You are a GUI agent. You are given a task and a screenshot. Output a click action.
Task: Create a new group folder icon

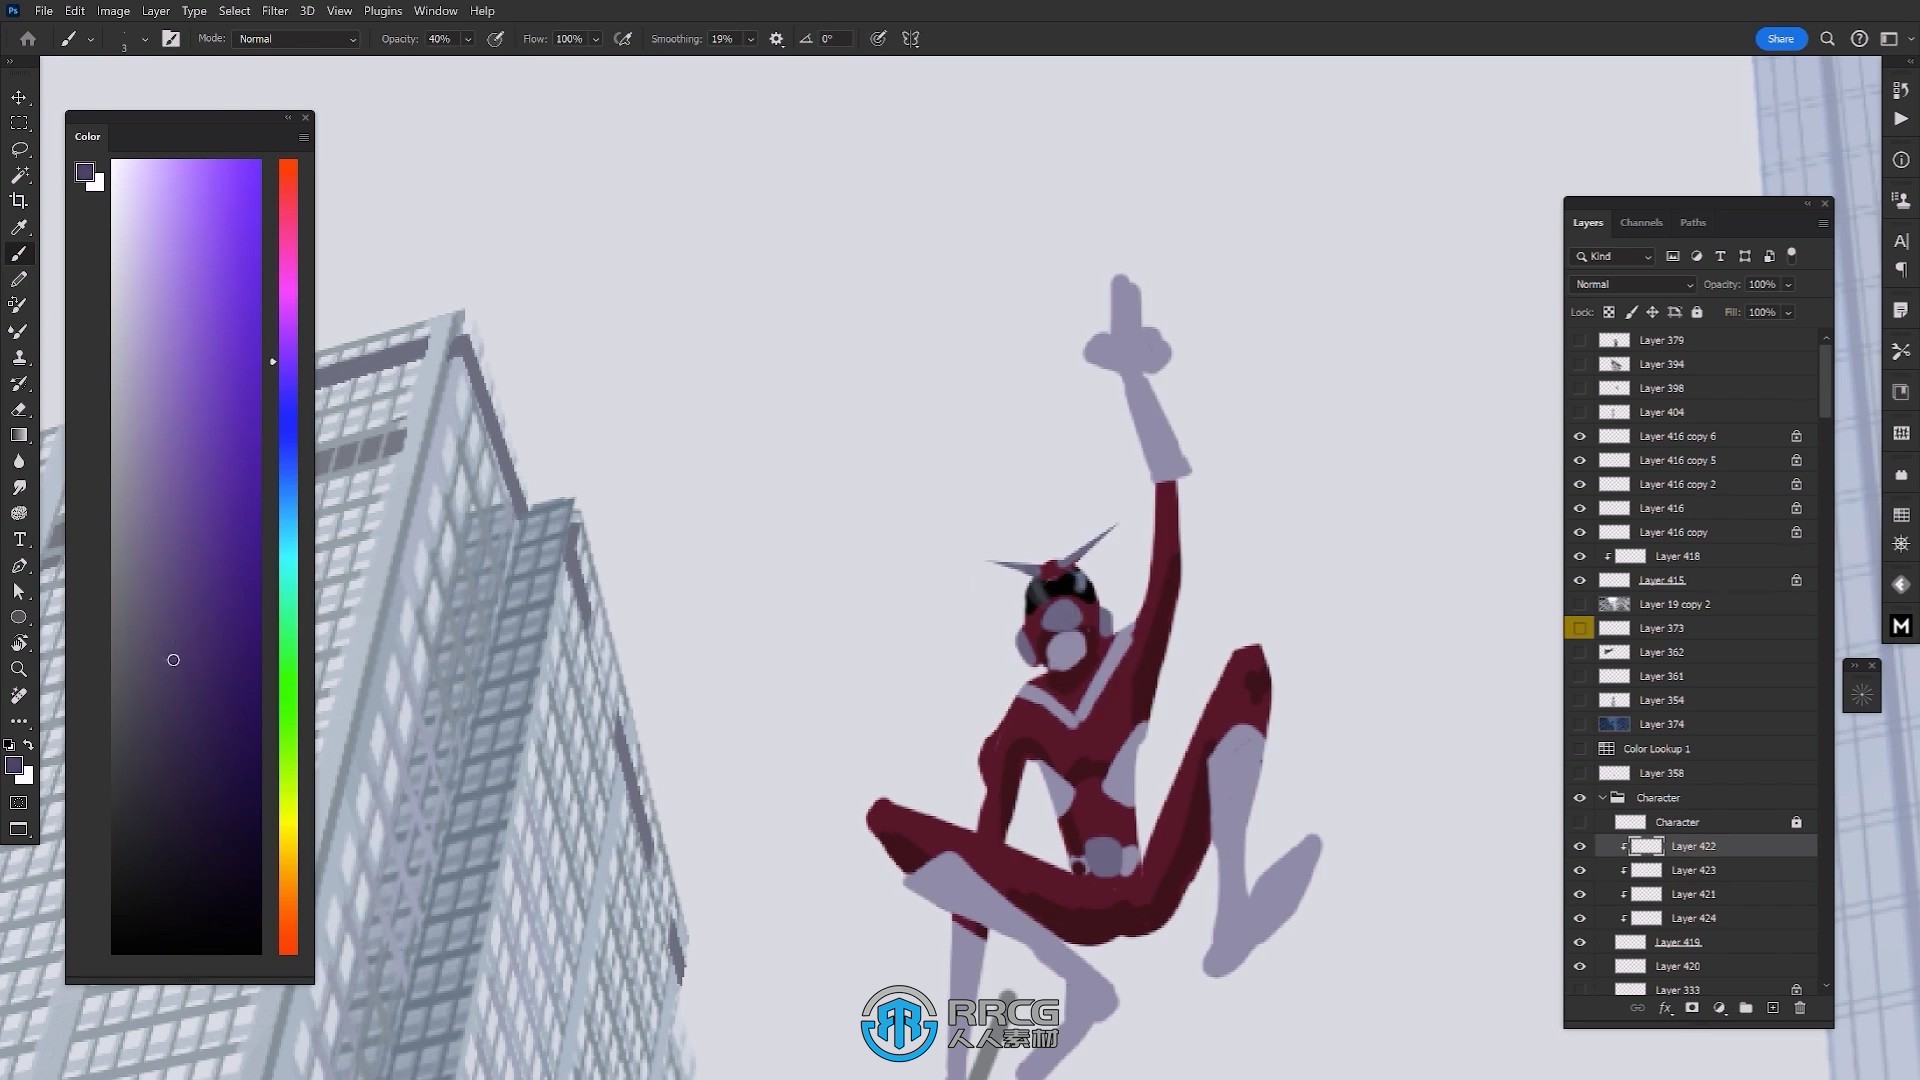(1746, 1008)
